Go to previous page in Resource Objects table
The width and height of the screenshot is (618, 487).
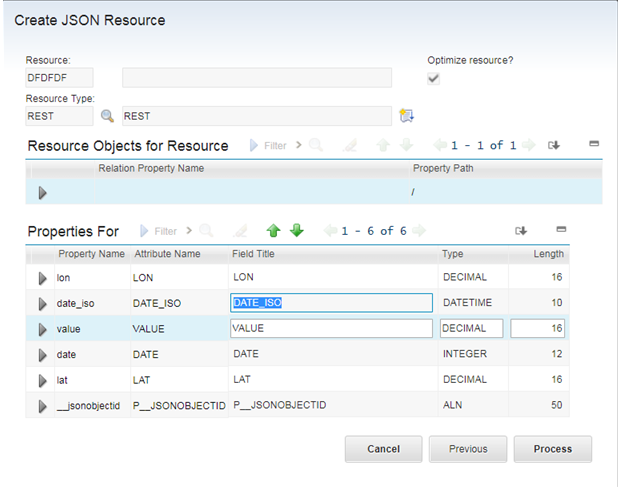tap(440, 145)
